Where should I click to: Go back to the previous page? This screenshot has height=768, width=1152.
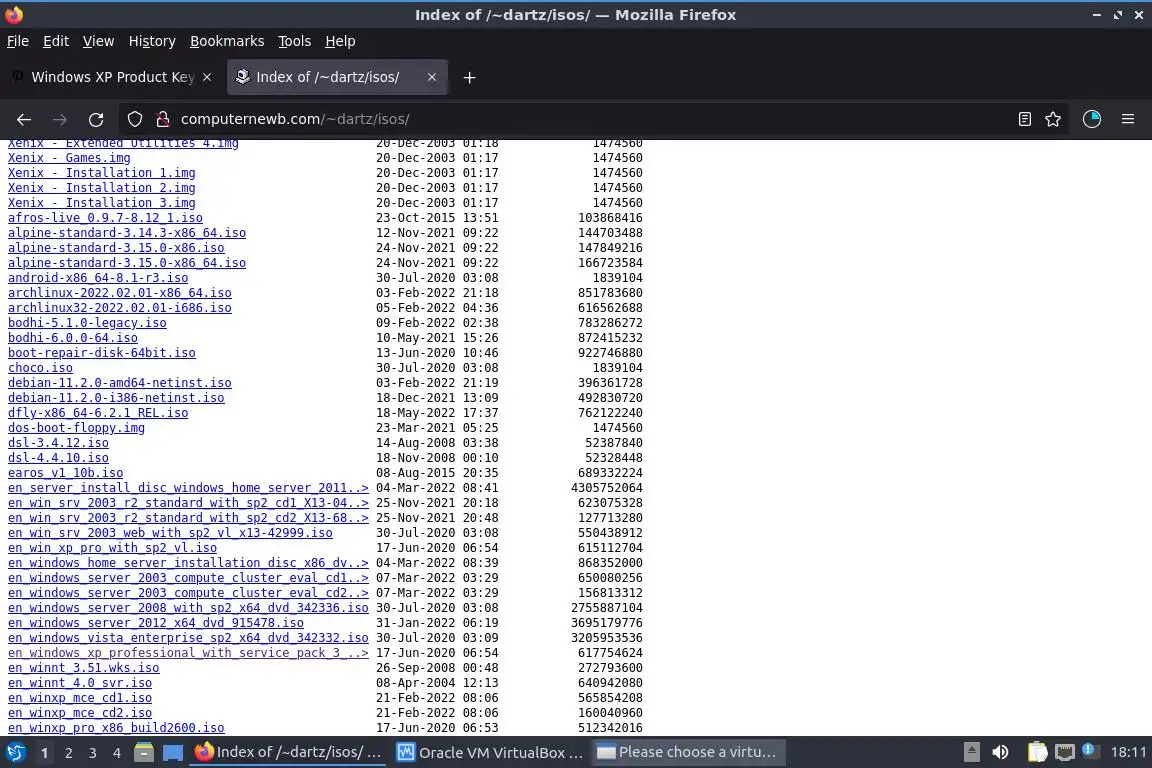pos(24,119)
